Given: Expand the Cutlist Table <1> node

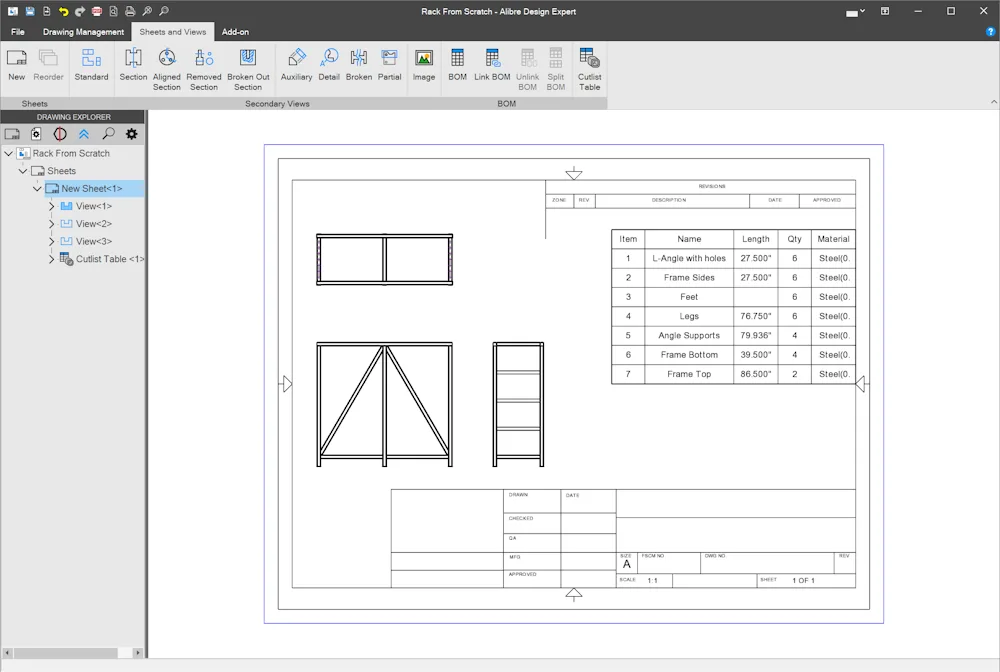Looking at the screenshot, I should [x=52, y=259].
